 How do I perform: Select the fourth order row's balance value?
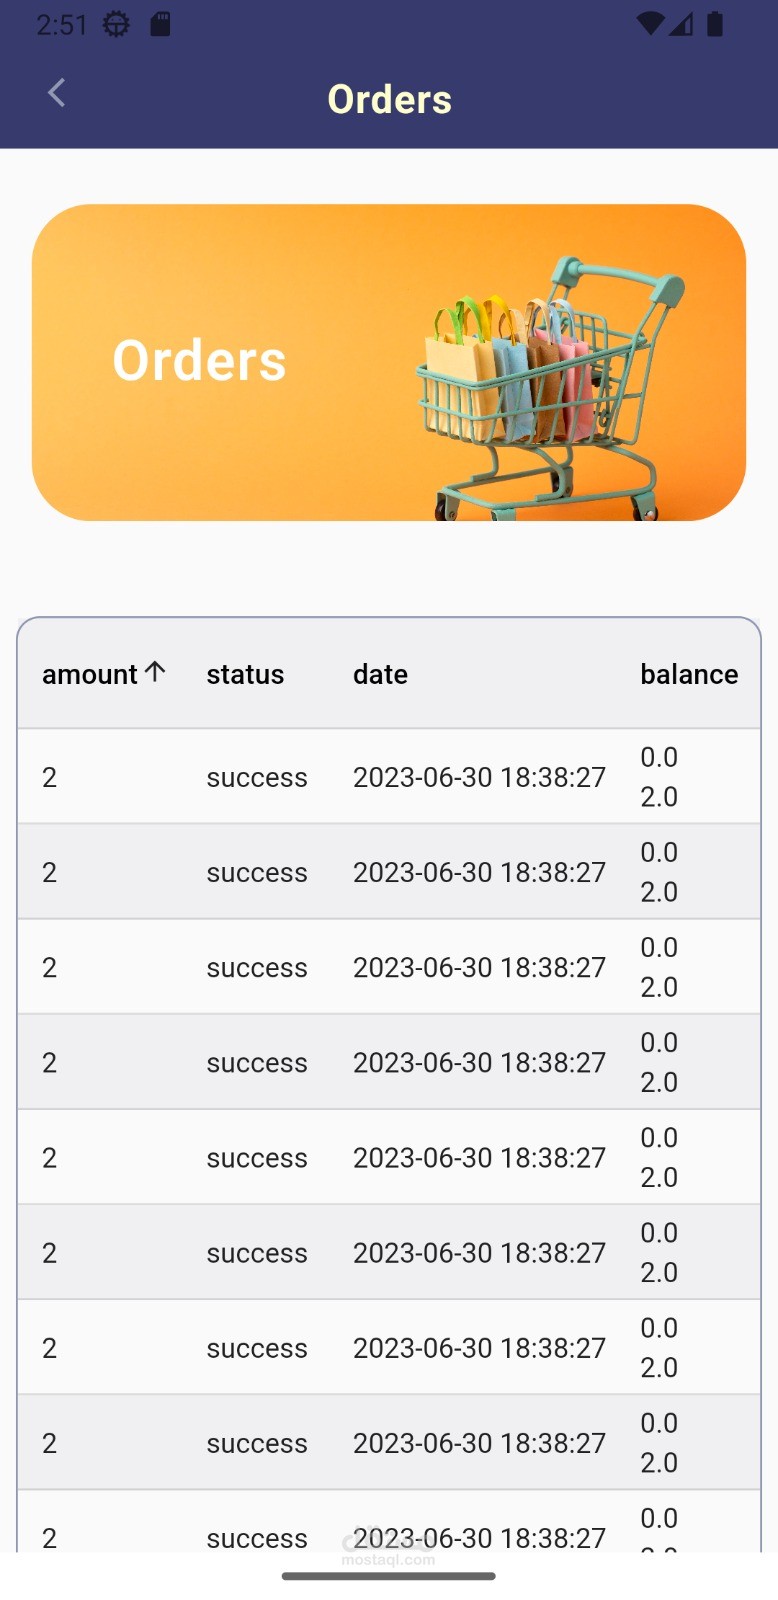pyautogui.click(x=659, y=1062)
